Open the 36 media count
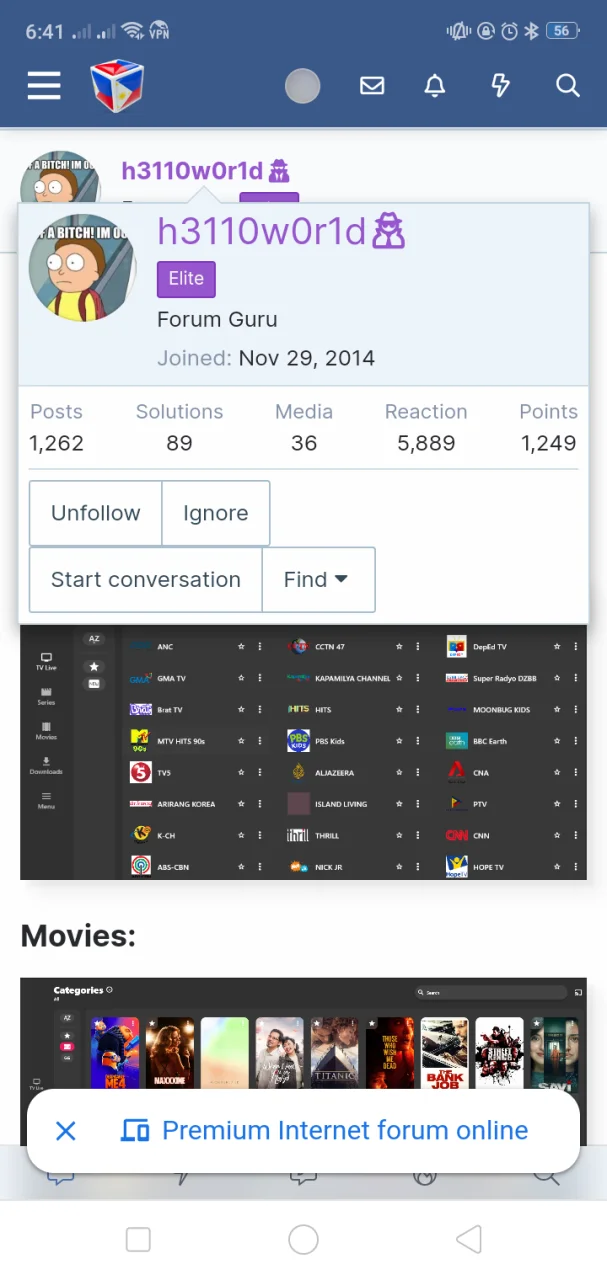 point(304,443)
